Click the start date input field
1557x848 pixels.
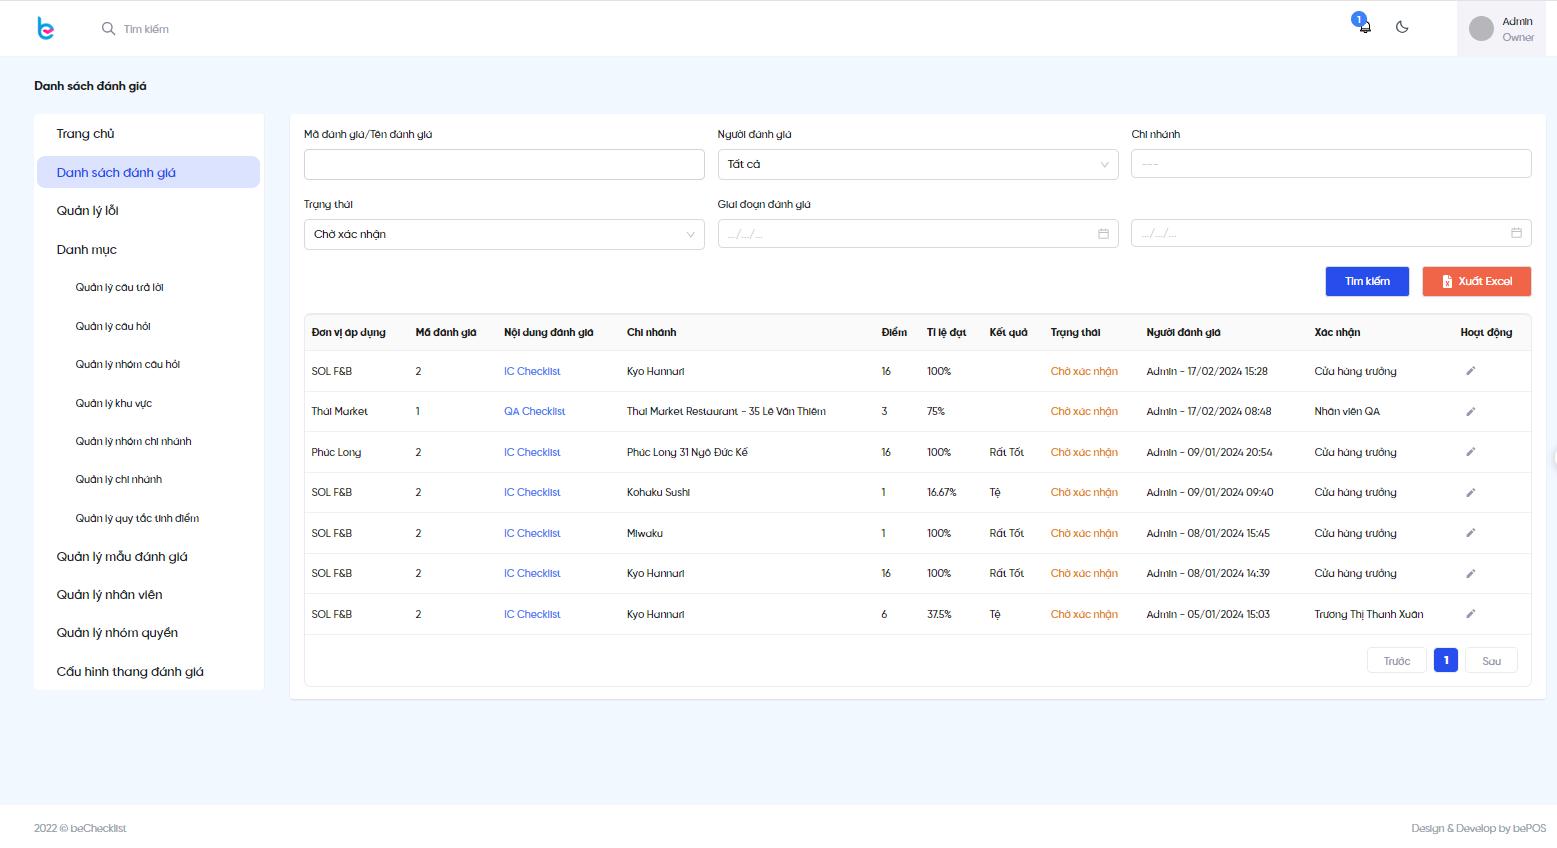pyautogui.click(x=918, y=234)
